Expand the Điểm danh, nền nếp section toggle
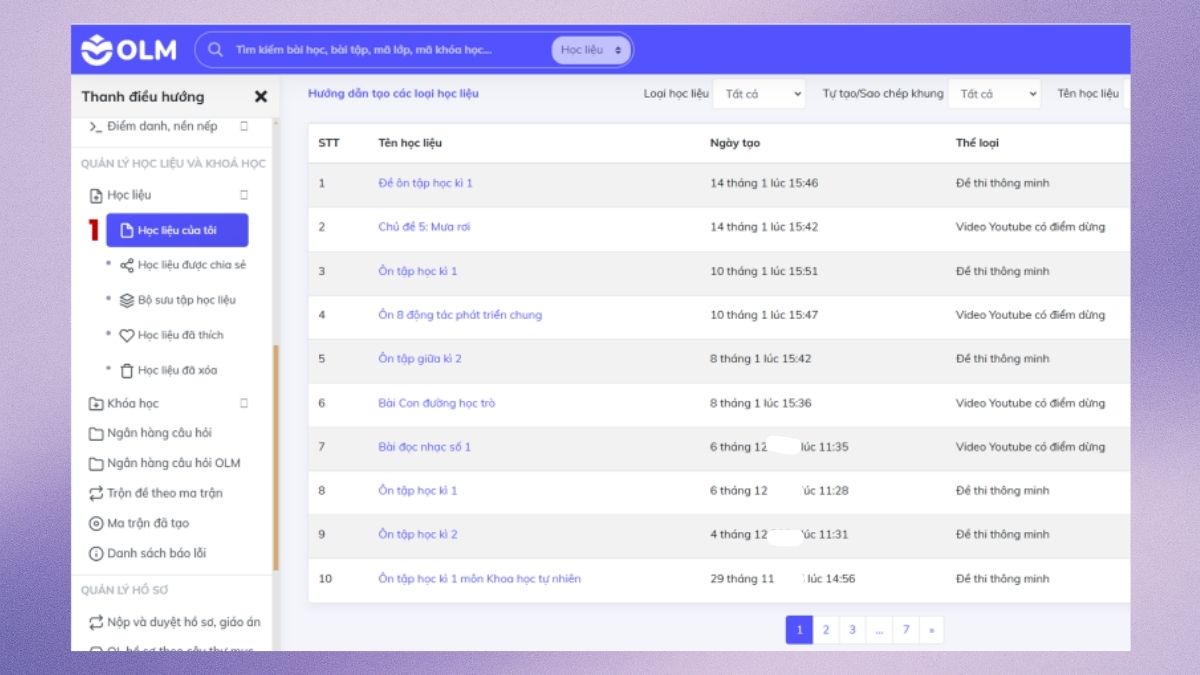The height and width of the screenshot is (675, 1200). pyautogui.click(x=244, y=127)
